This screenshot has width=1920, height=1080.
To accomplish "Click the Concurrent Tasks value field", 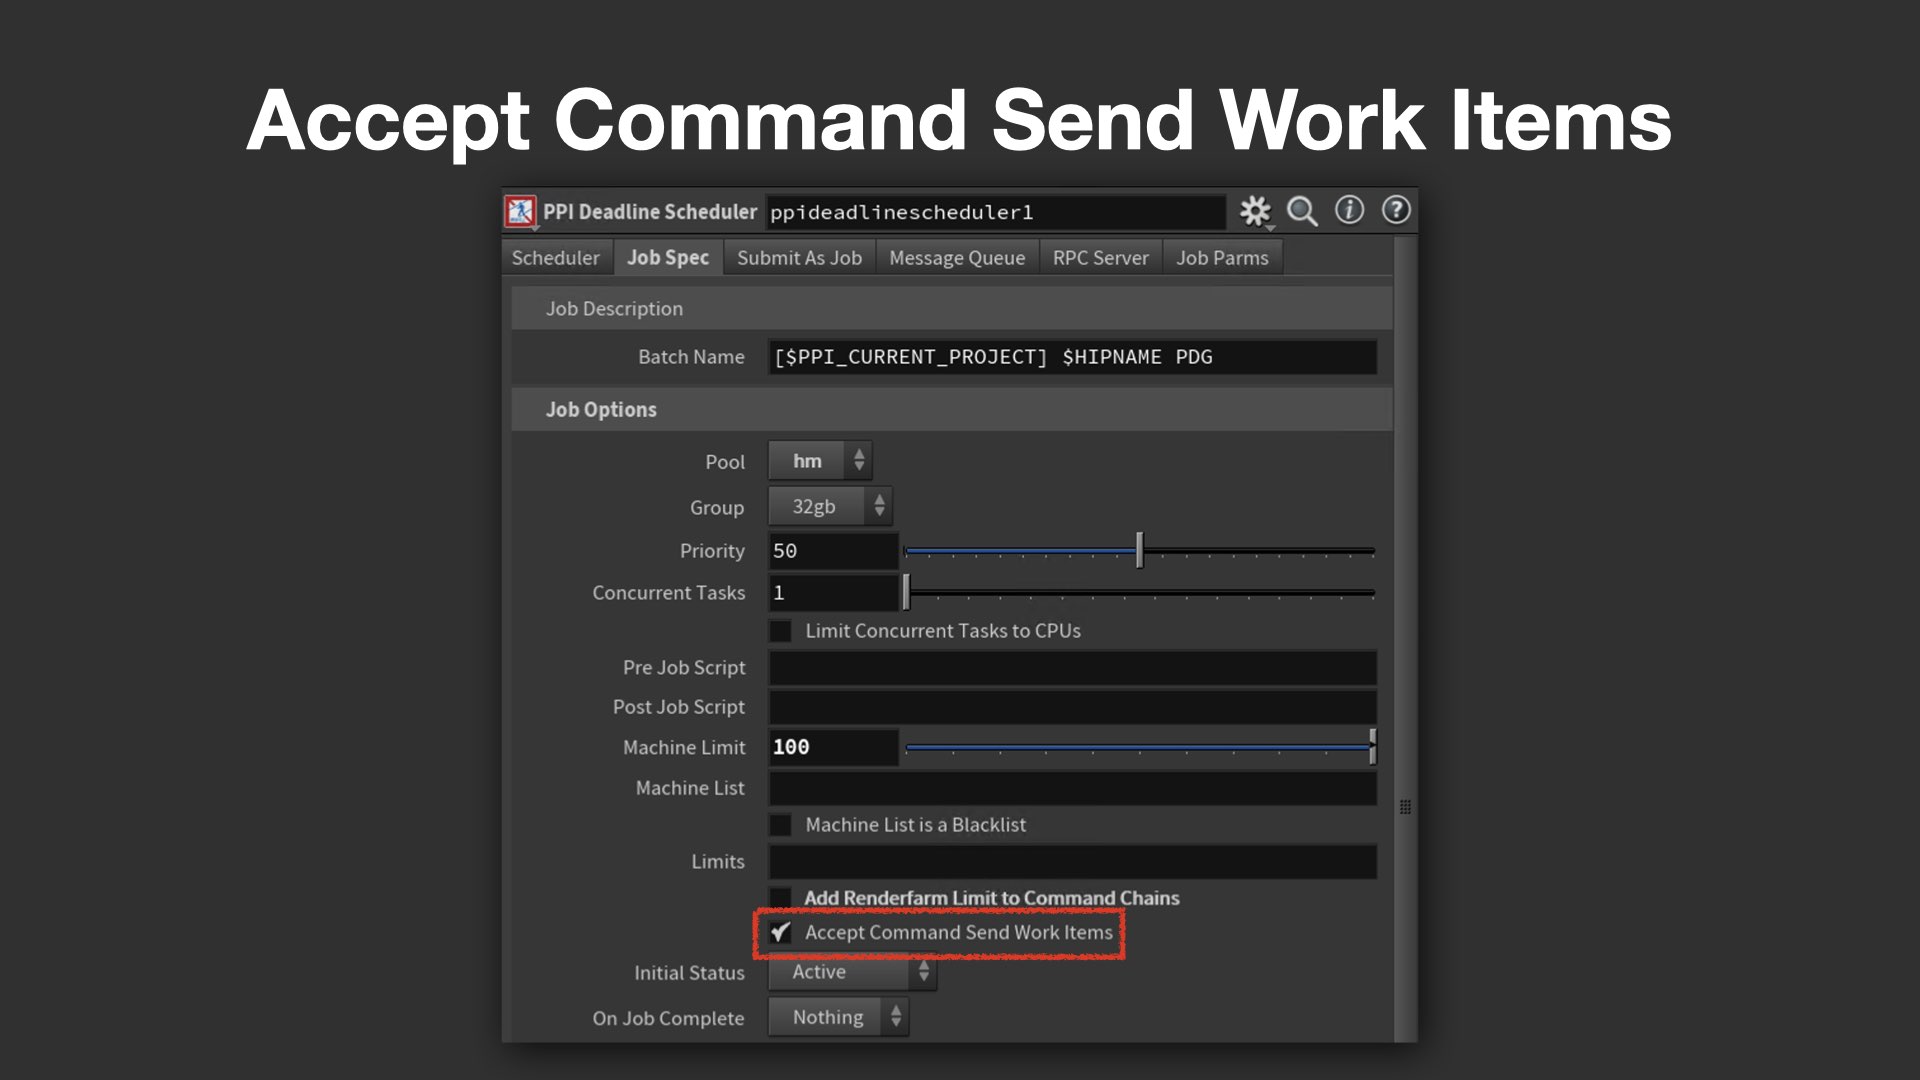I will tap(833, 593).
